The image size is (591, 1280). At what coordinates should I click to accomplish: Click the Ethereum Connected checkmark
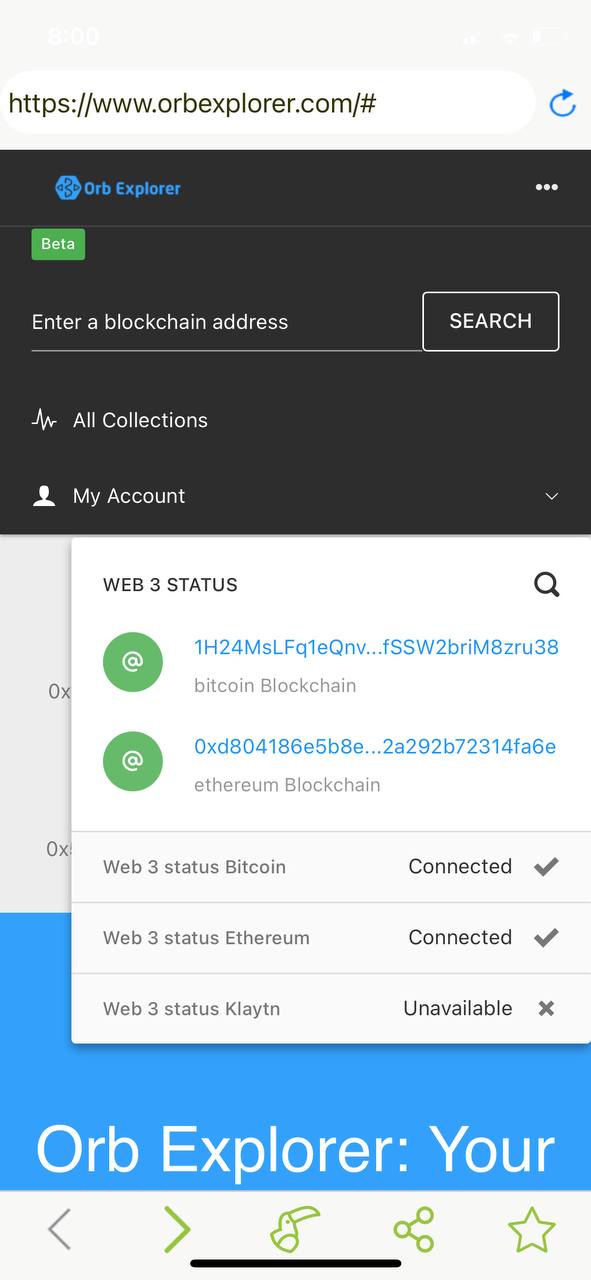click(x=546, y=938)
